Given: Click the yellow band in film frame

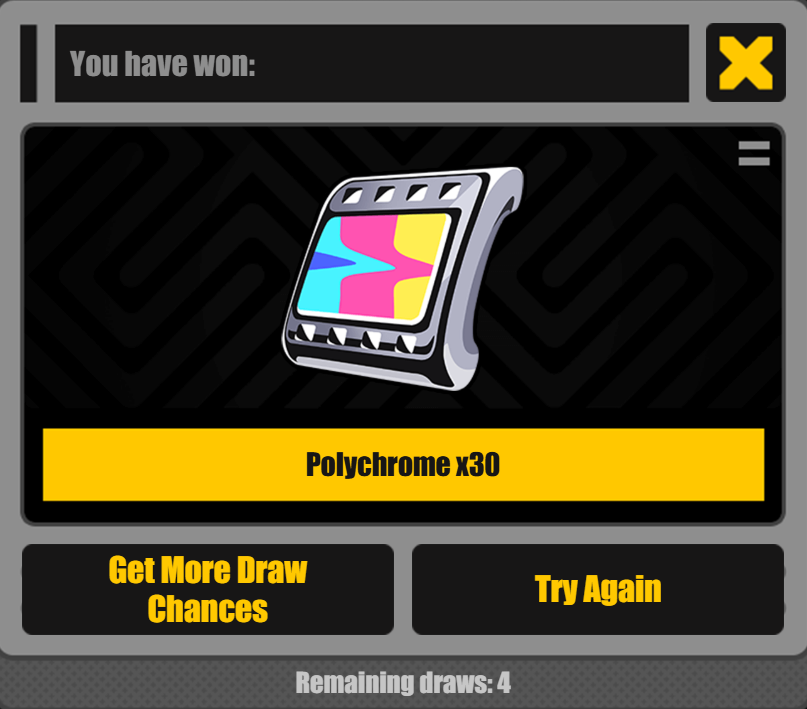Looking at the screenshot, I should click(x=416, y=267).
